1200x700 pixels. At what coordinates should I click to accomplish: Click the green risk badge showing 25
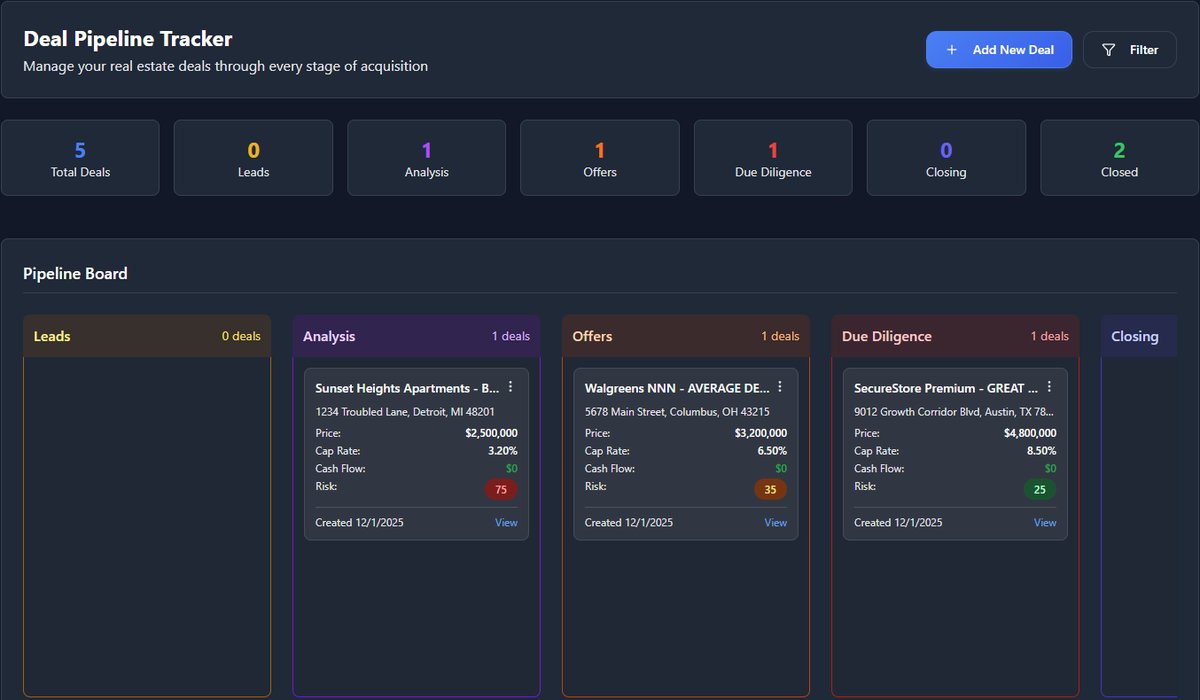(1039, 490)
